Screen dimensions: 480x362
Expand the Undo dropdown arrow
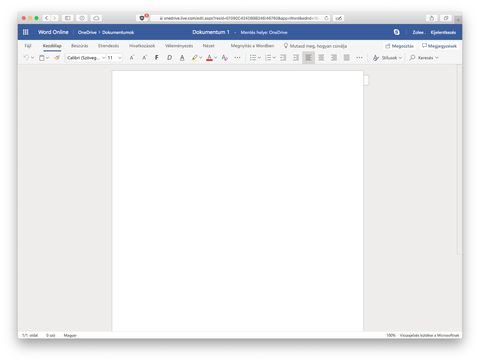click(32, 58)
